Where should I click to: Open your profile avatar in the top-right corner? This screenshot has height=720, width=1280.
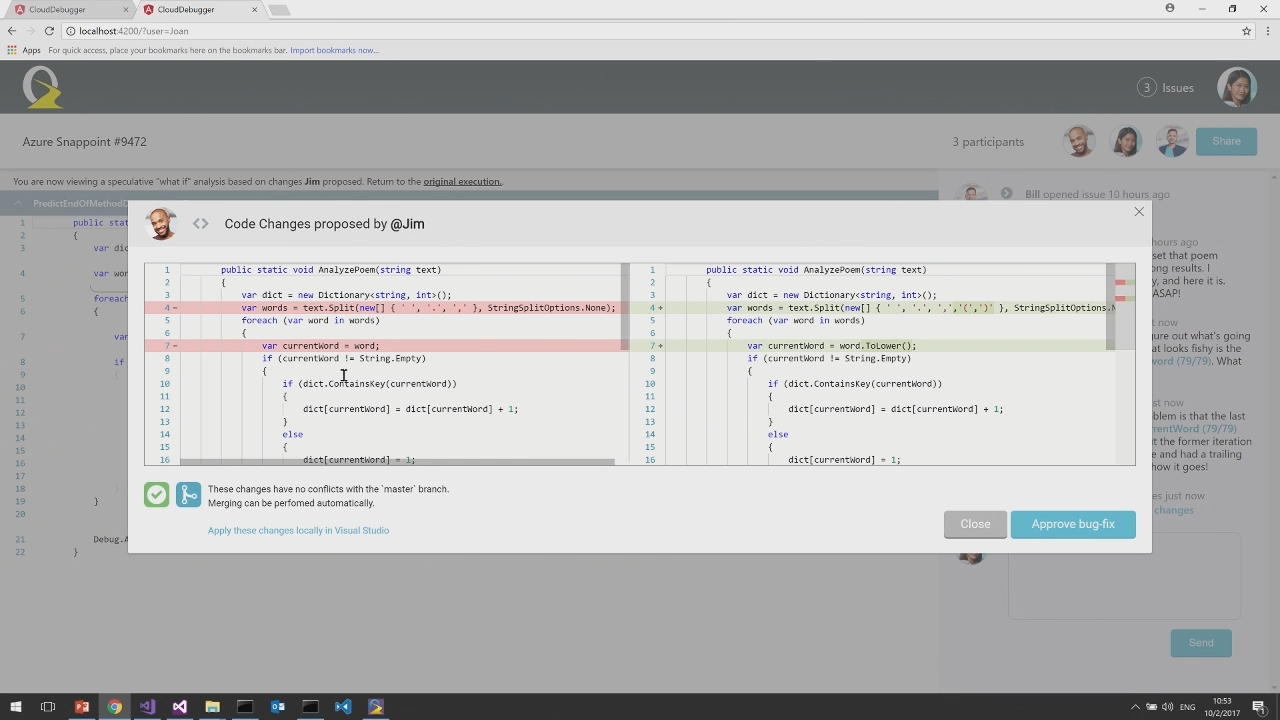pos(1237,87)
